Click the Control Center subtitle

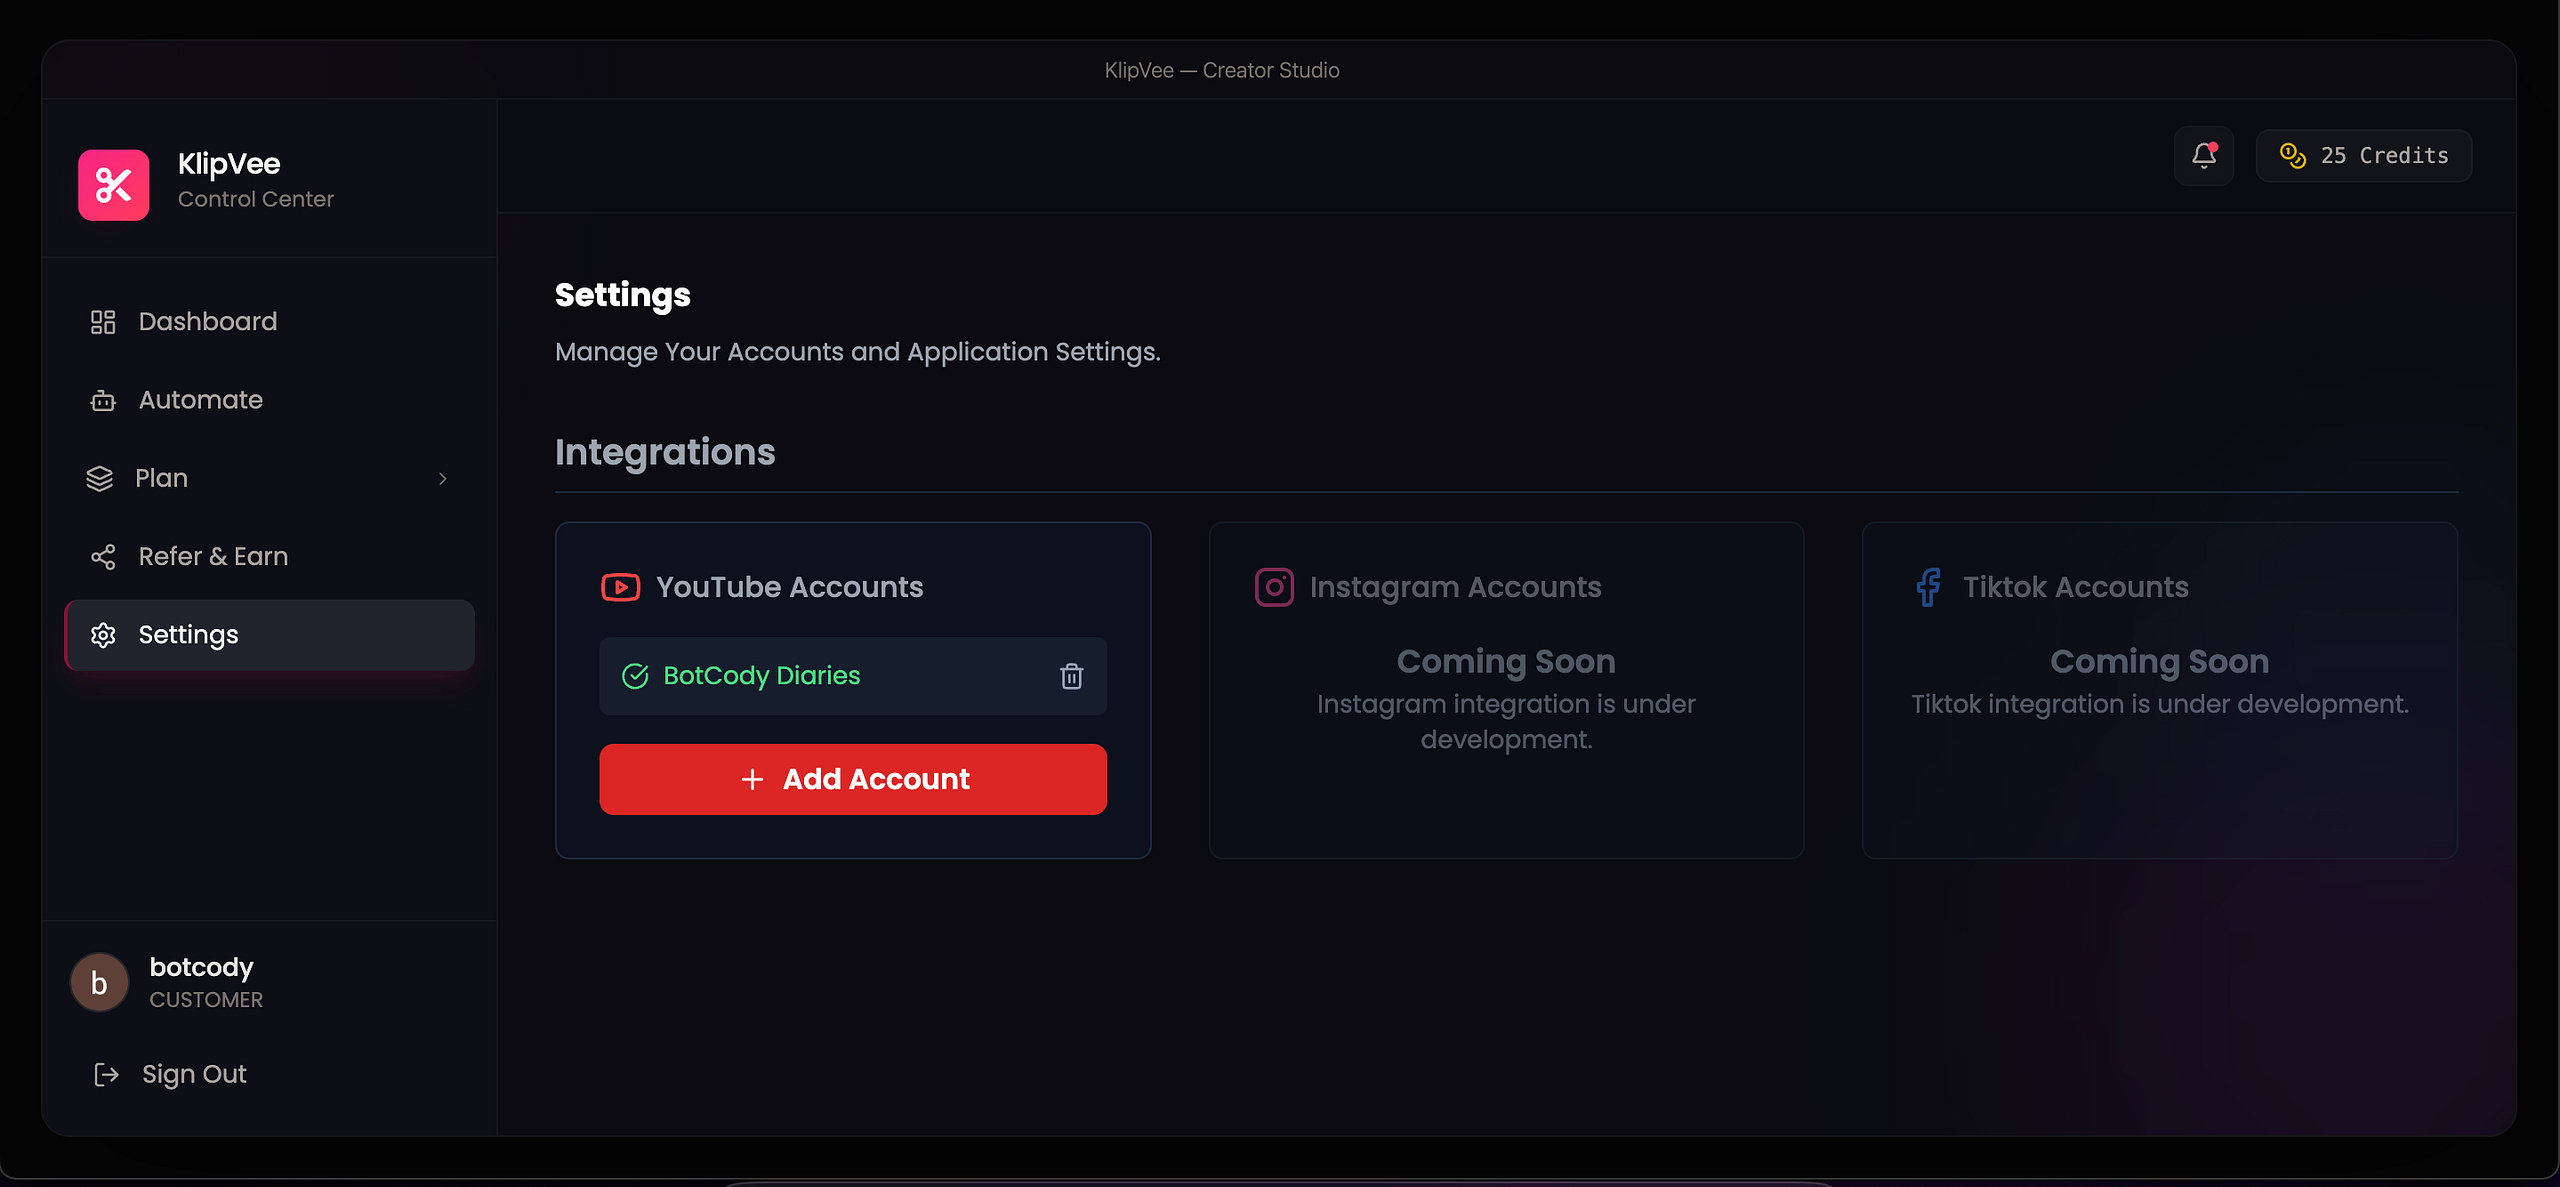tap(256, 199)
